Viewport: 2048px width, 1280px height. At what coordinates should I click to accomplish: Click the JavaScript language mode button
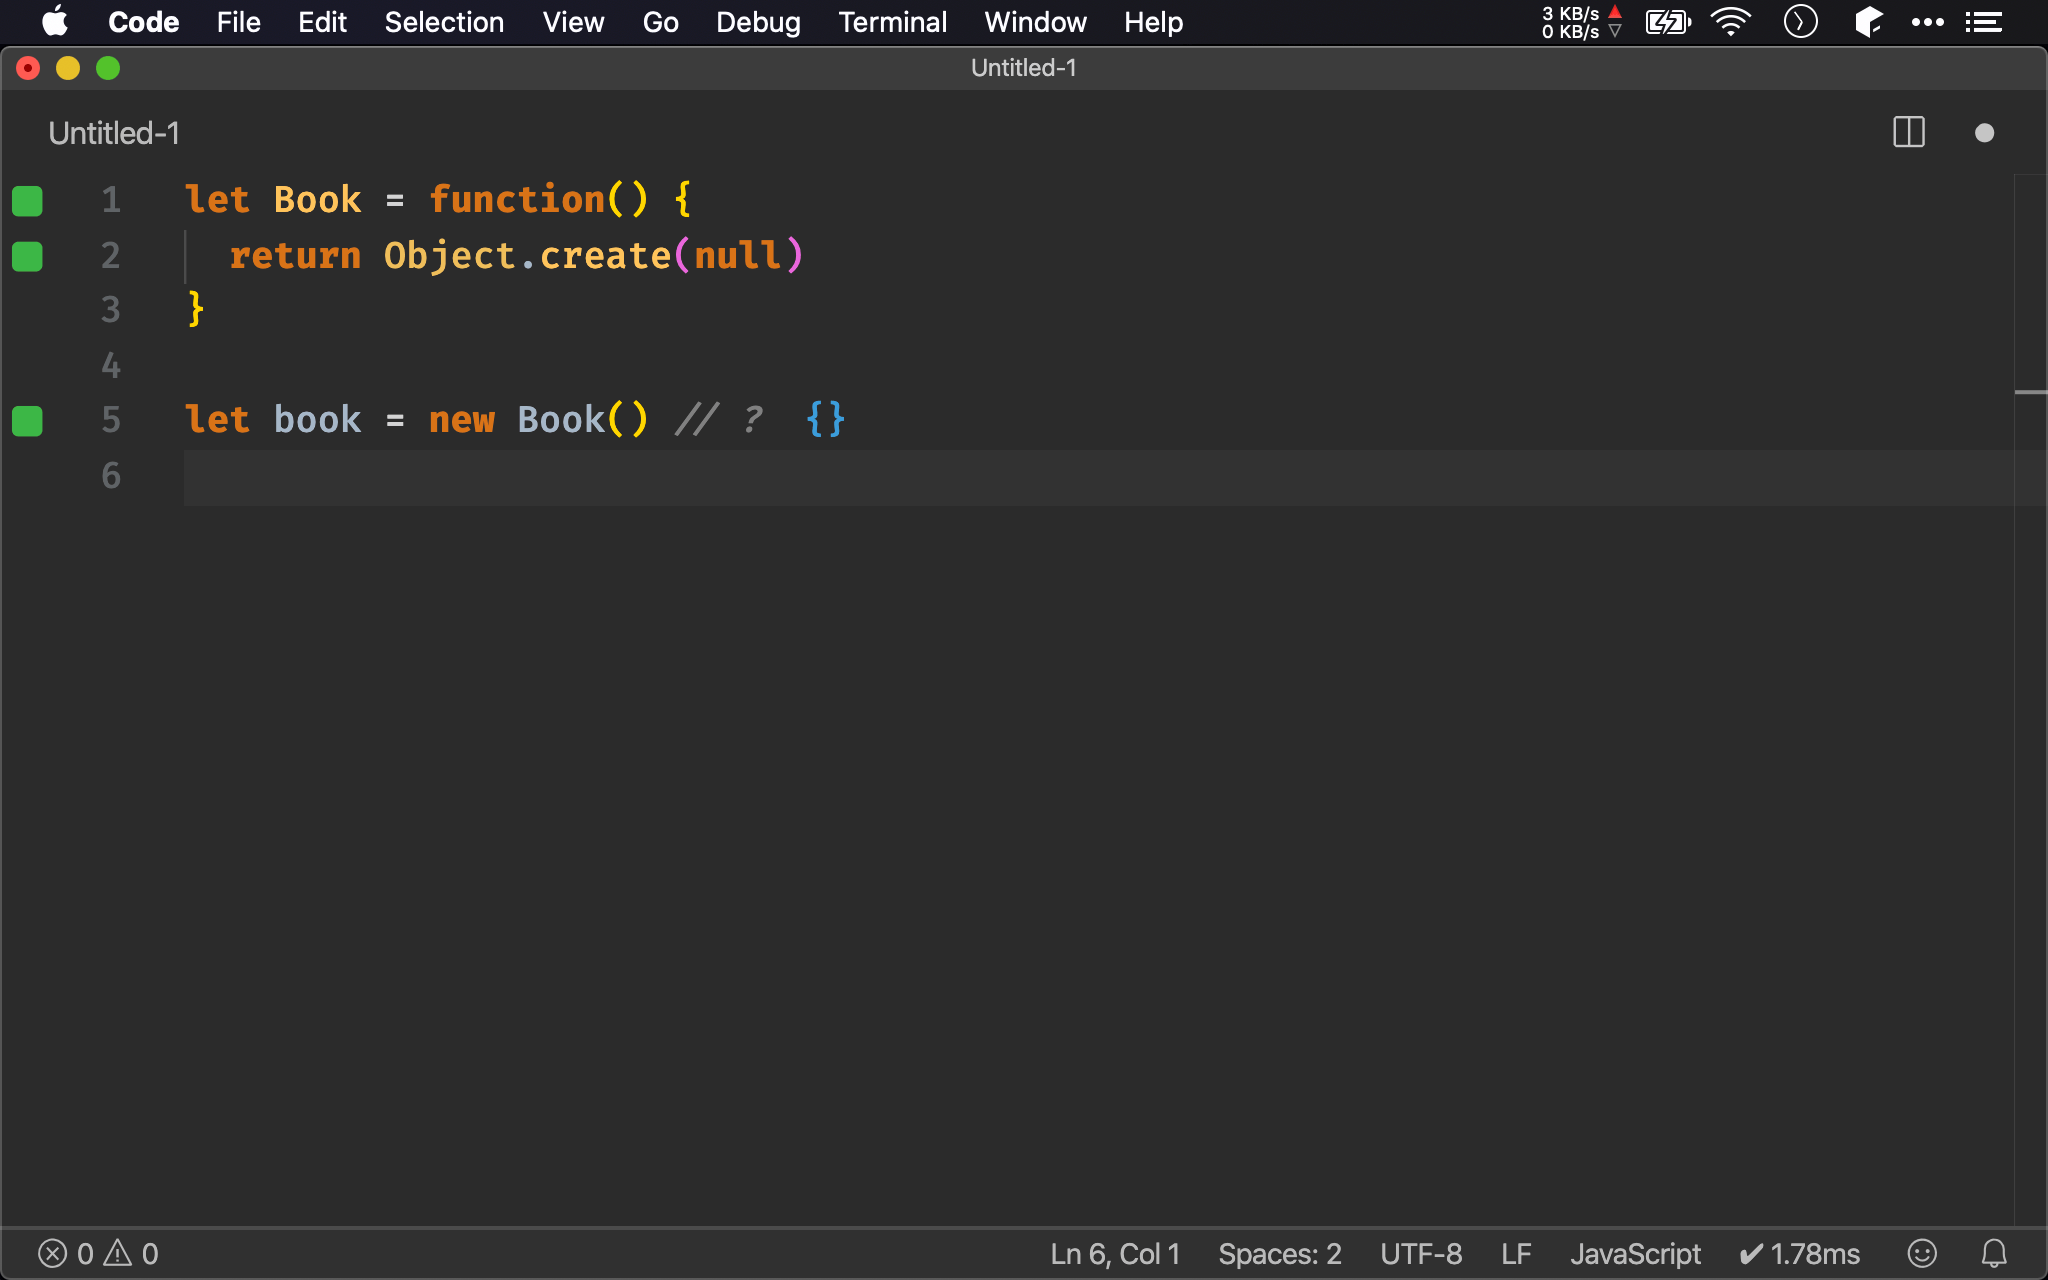1634,1253
